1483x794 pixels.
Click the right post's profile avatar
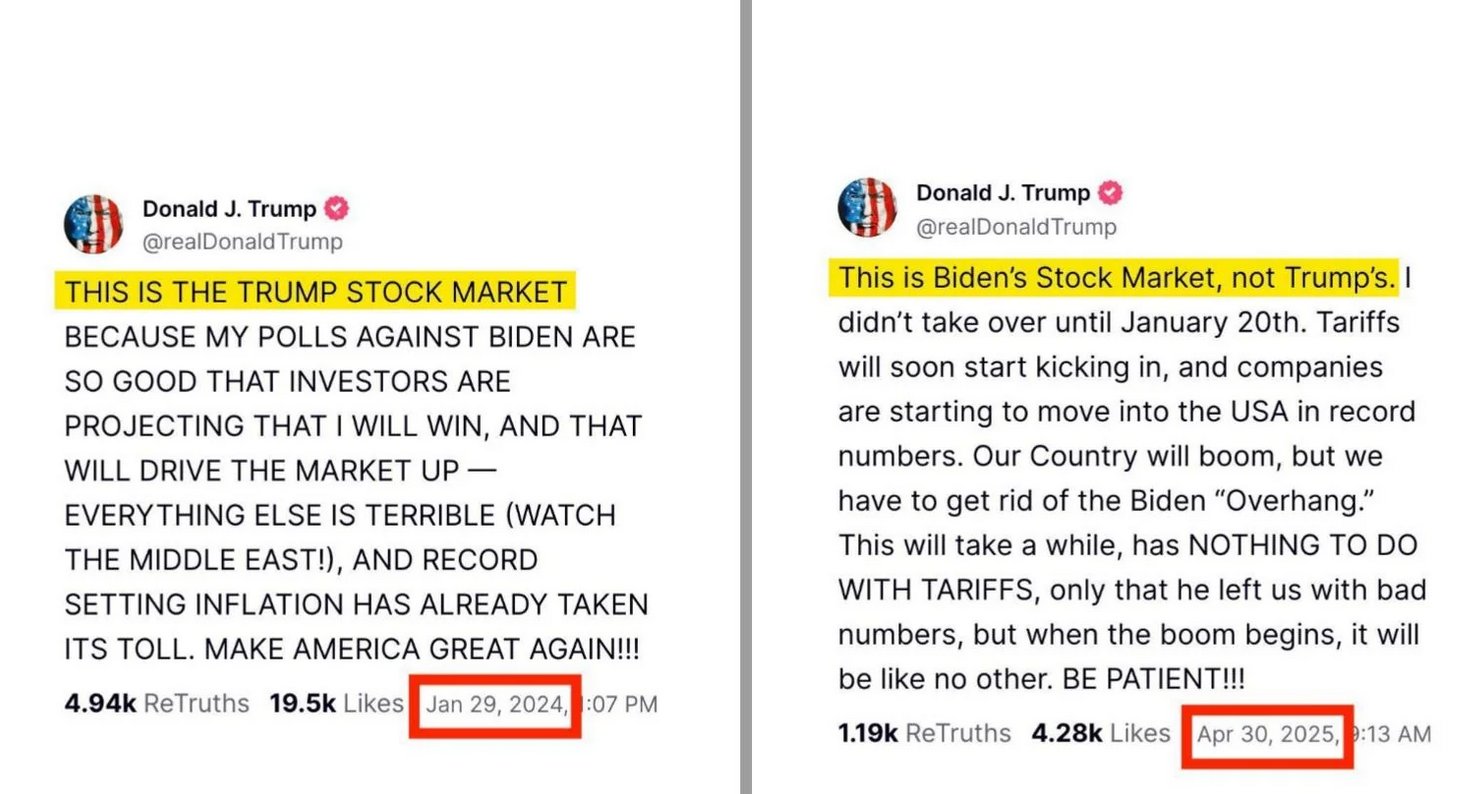coord(867,208)
